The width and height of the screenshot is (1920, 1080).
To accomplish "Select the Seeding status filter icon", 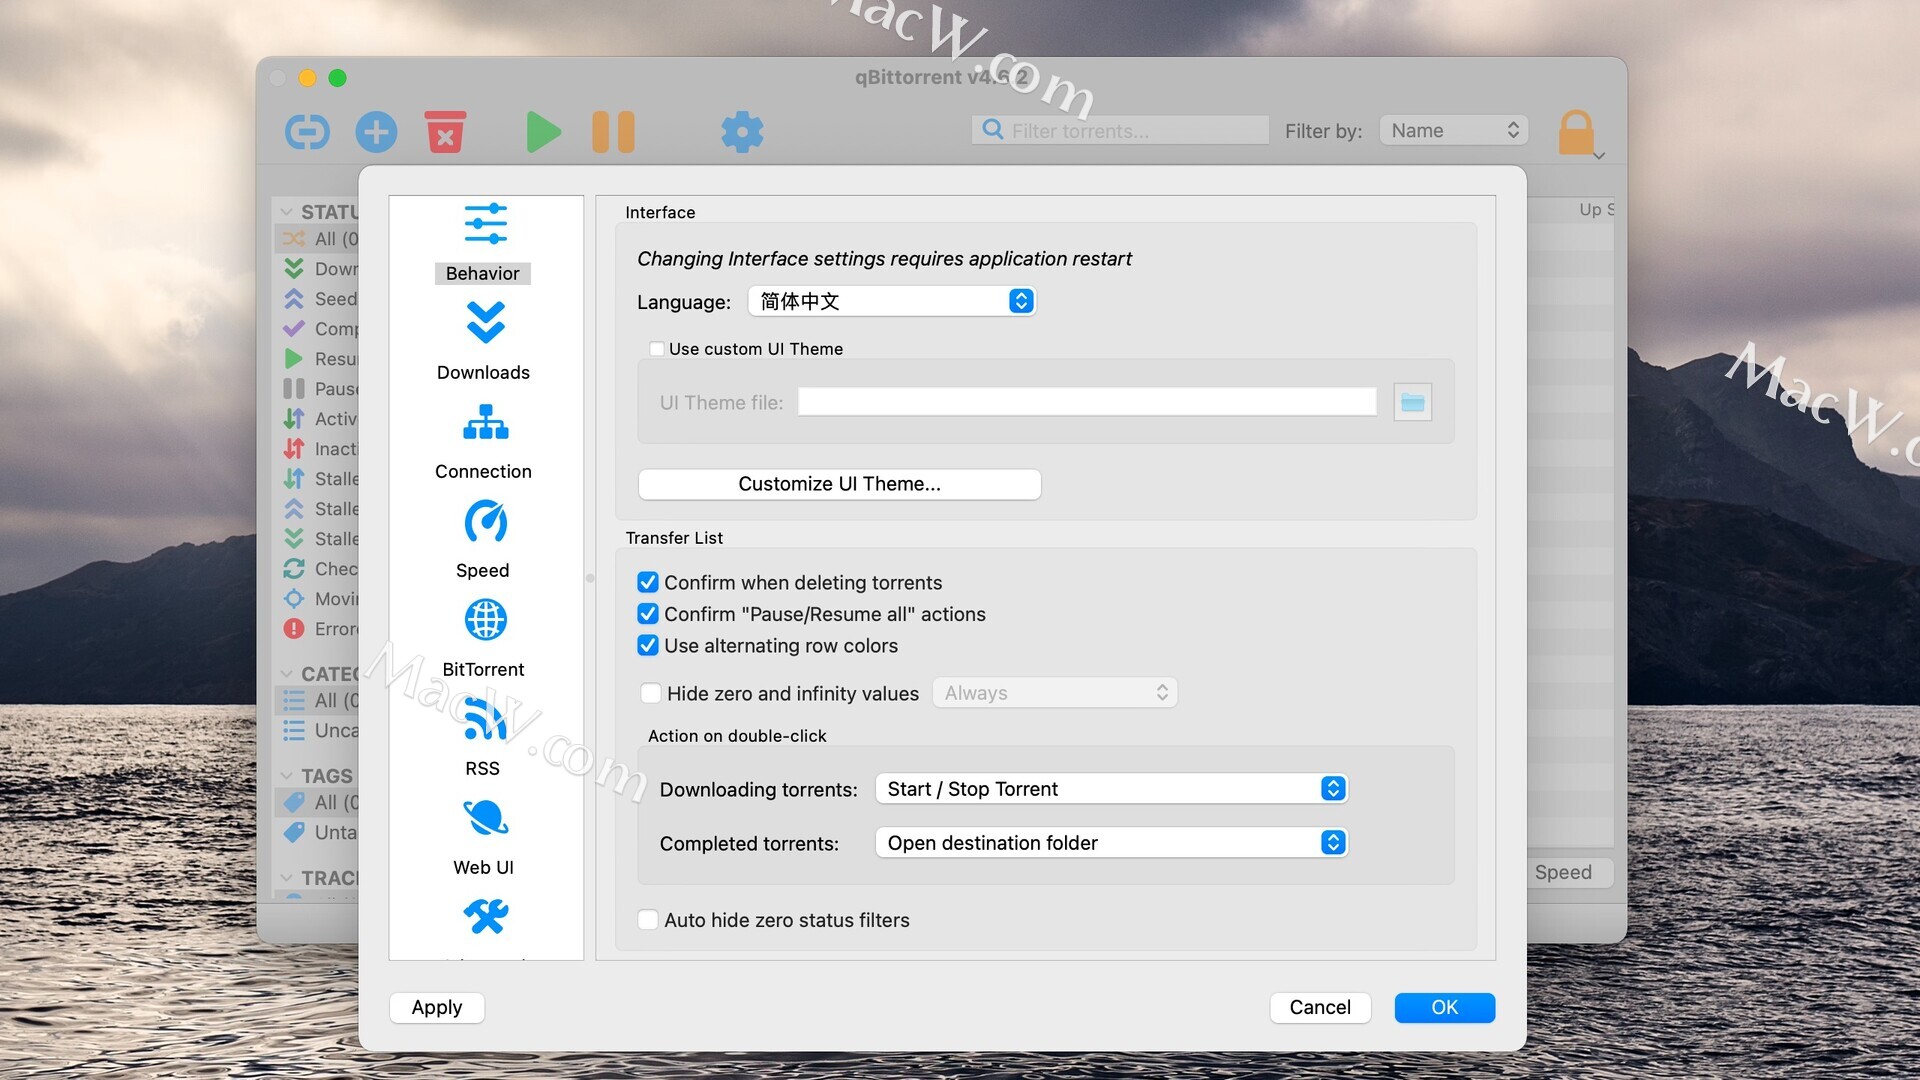I will (x=293, y=298).
